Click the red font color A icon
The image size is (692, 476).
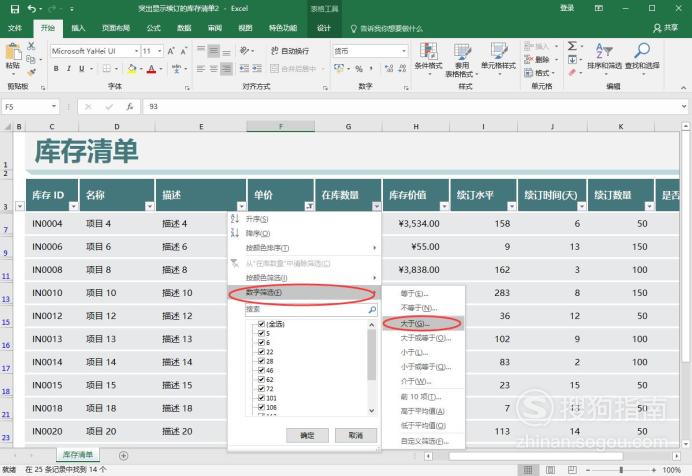tap(151, 69)
